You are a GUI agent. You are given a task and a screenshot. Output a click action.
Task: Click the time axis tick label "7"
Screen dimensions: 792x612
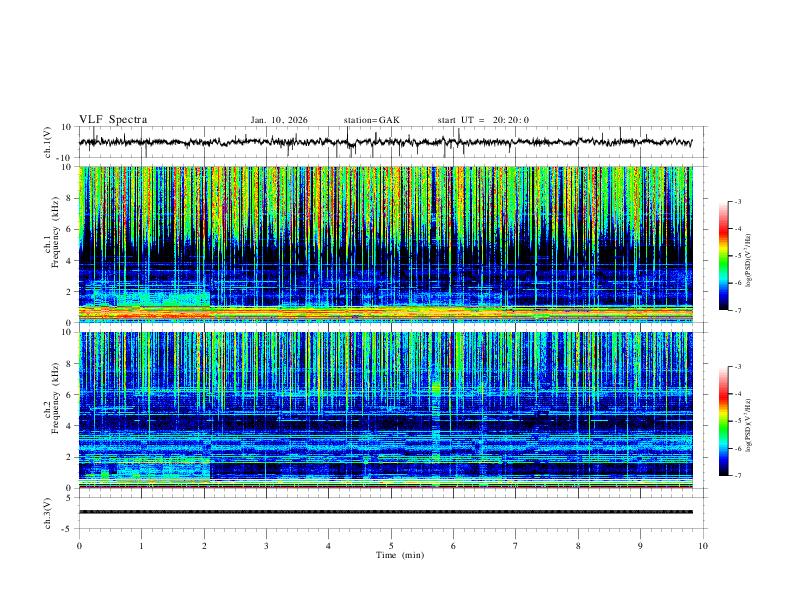tap(516, 546)
